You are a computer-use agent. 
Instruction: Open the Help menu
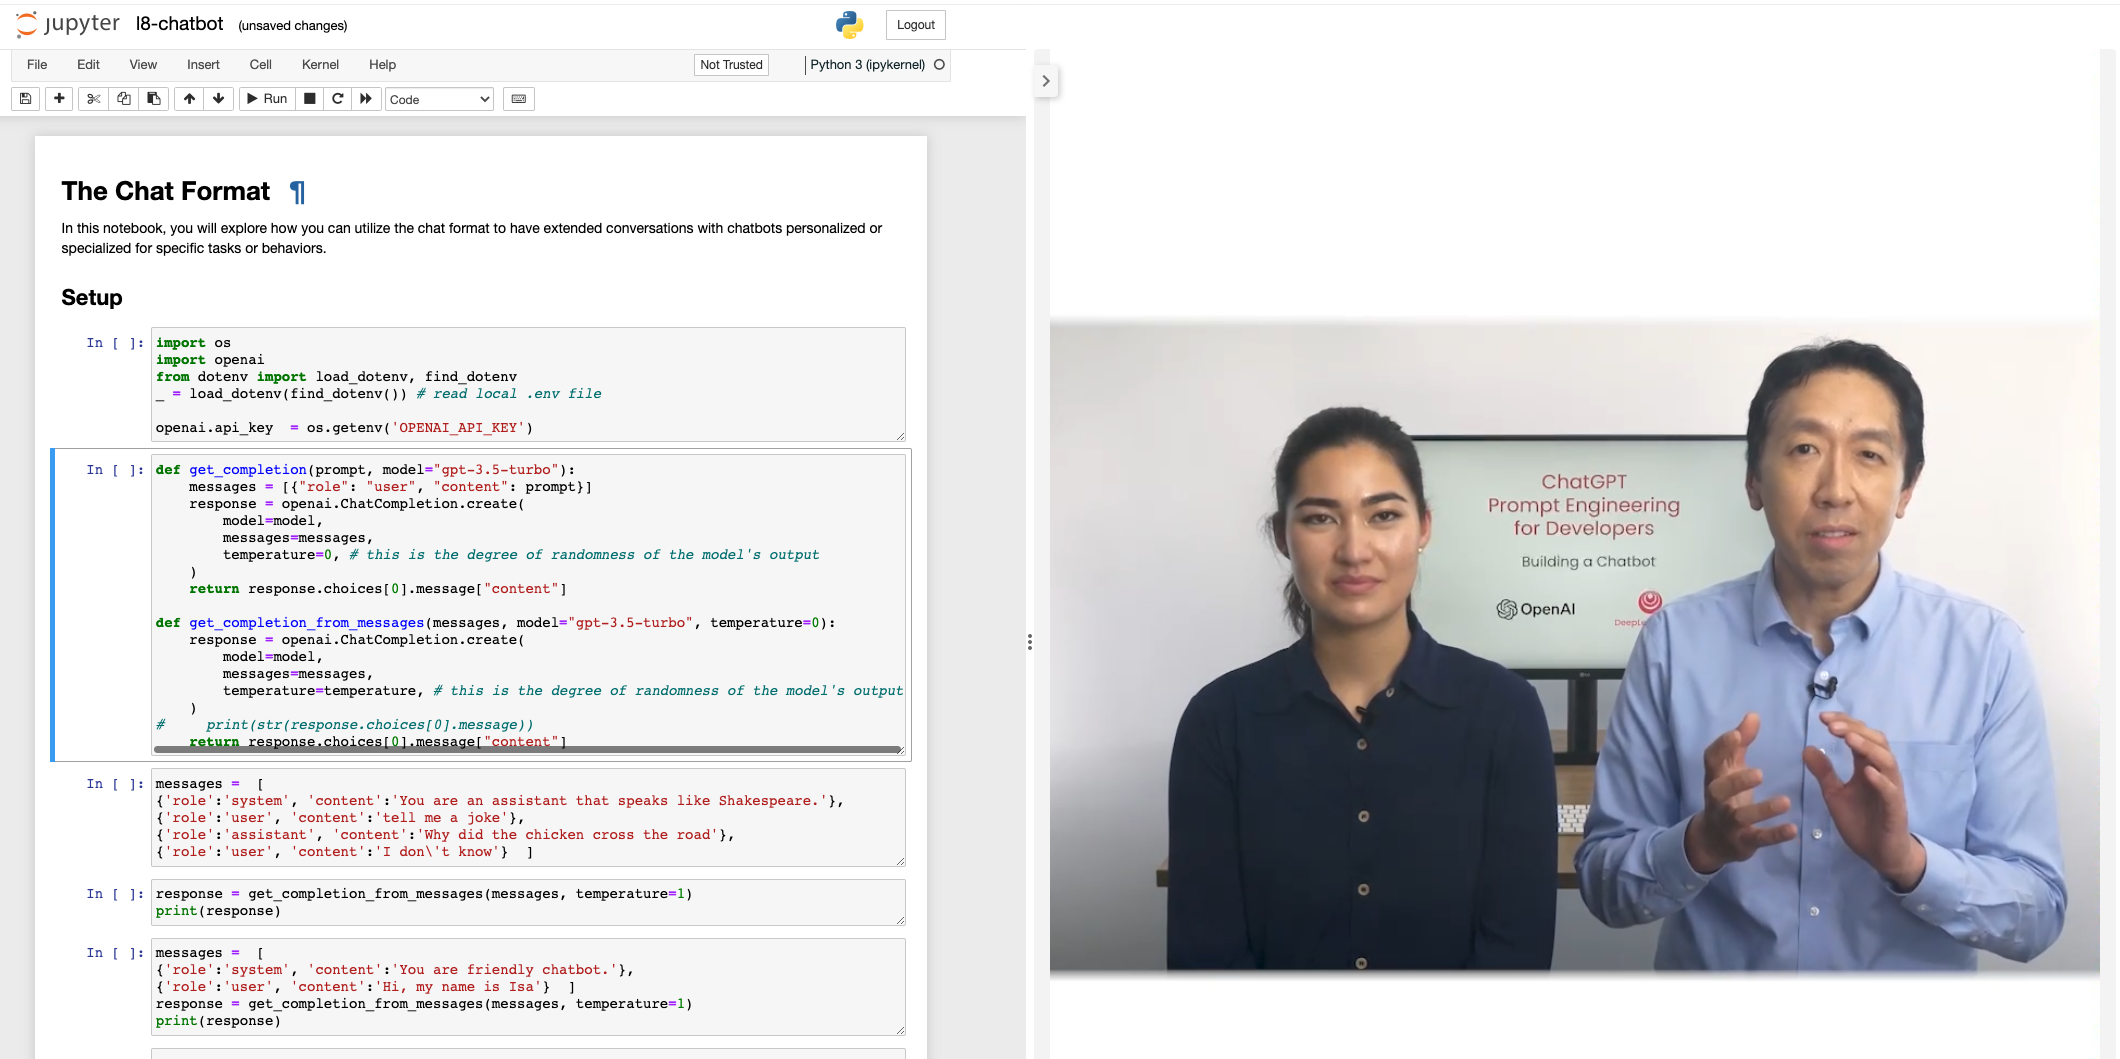pos(382,65)
